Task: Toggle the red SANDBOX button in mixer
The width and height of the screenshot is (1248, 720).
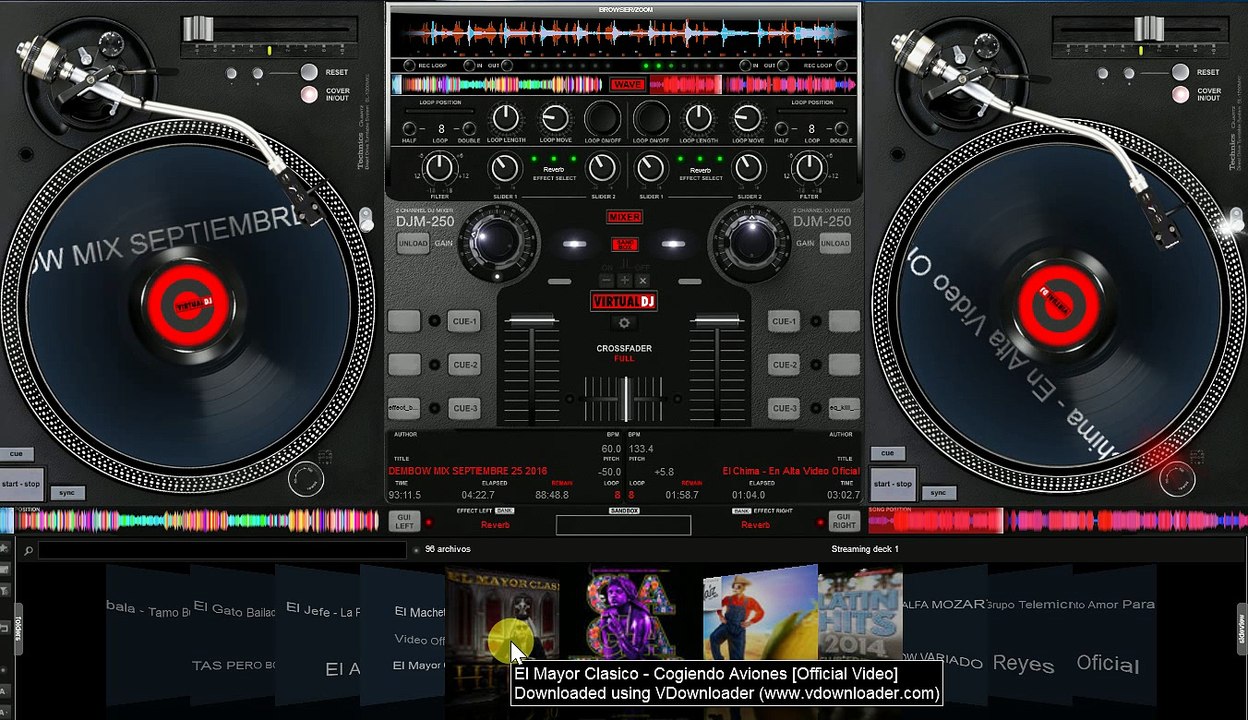Action: point(625,244)
